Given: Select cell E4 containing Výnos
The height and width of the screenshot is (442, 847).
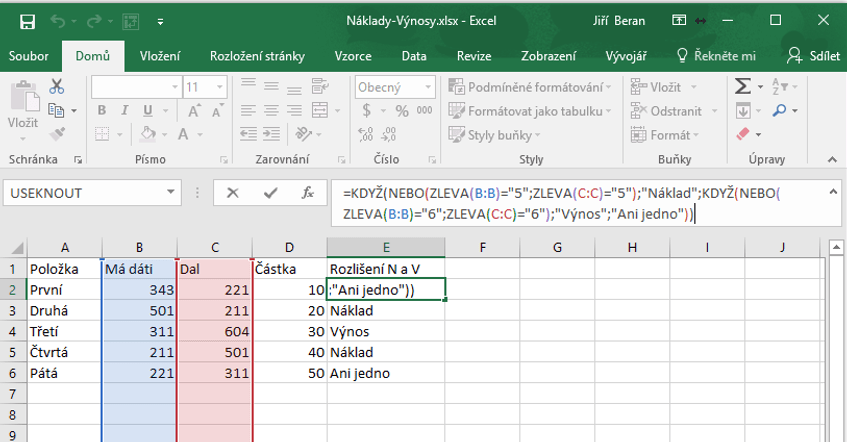Looking at the screenshot, I should tap(385, 331).
